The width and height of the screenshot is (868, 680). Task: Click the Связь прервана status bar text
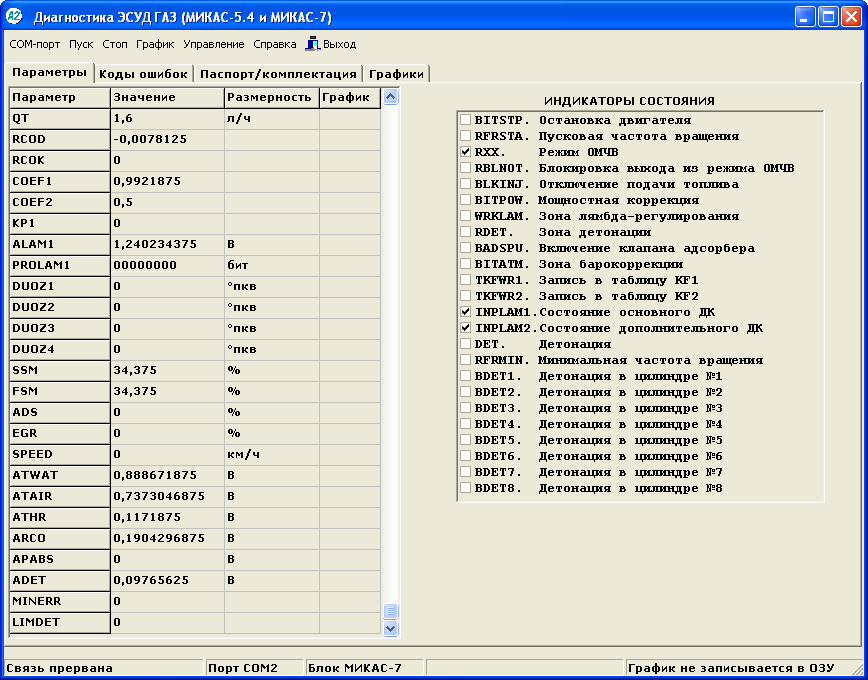[x=59, y=668]
